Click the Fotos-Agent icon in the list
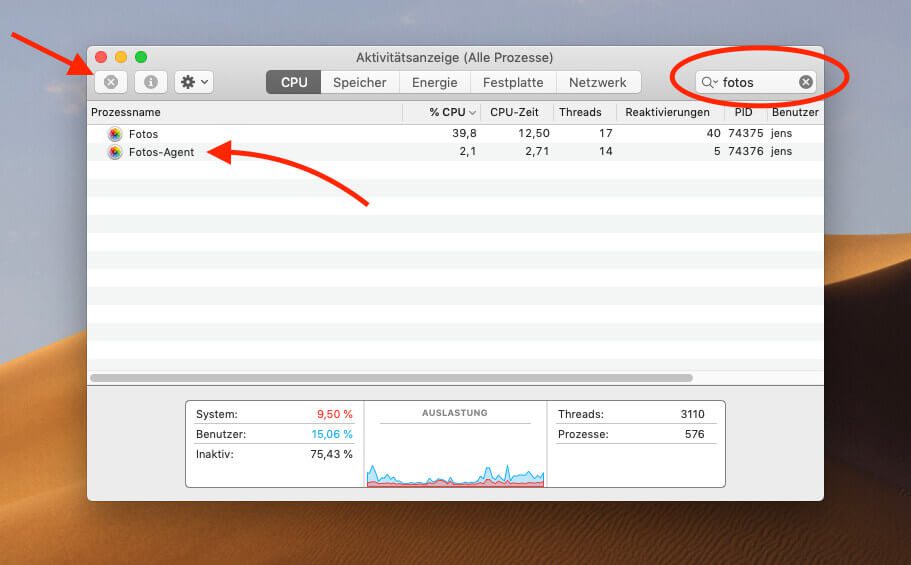This screenshot has width=911, height=565. pyautogui.click(x=115, y=152)
